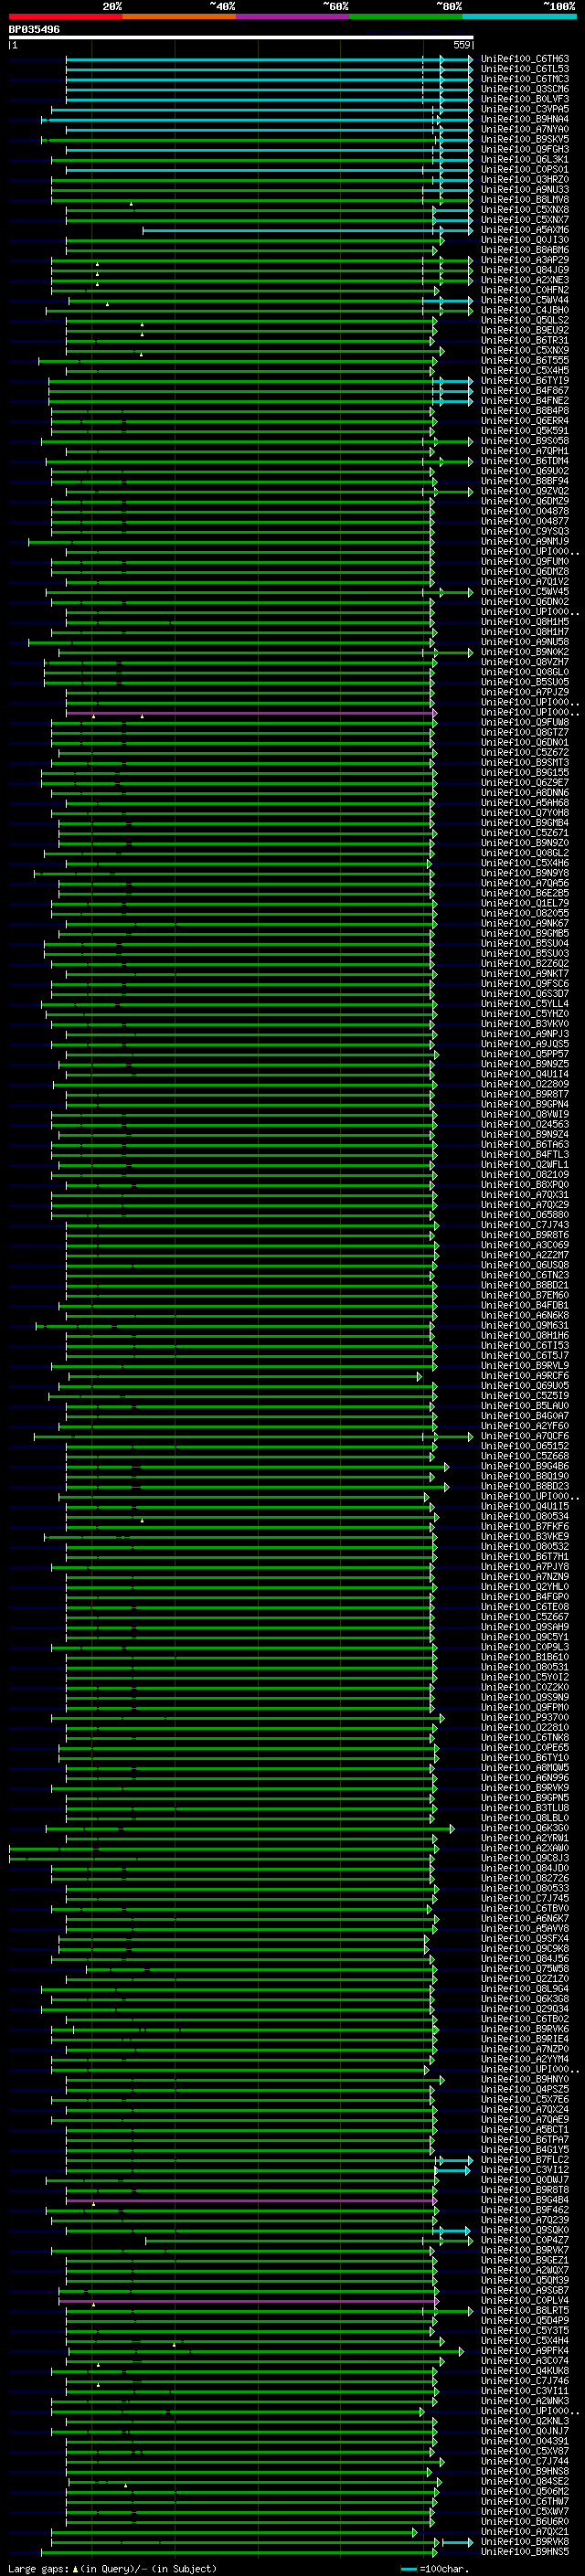Open hit UniRef100_C6TL53

click(x=525, y=69)
